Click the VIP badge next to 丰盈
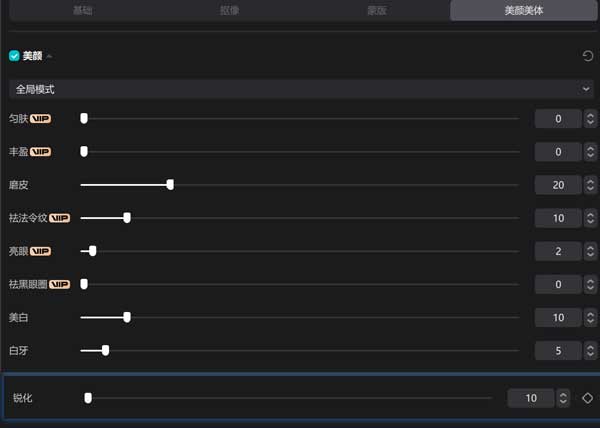This screenshot has height=428, width=600. coord(40,152)
